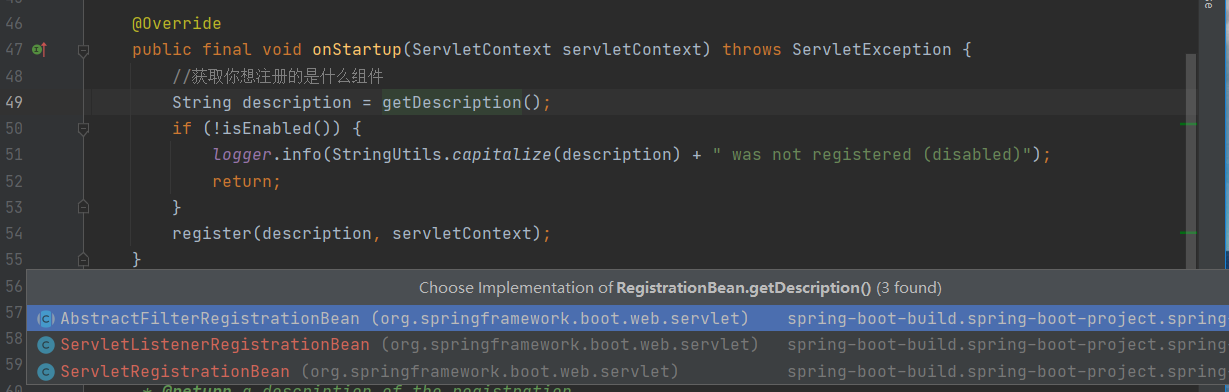Click the module path in the ServletRegistrationBean row
Image resolution: width=1229 pixels, height=392 pixels.
click(1007, 371)
